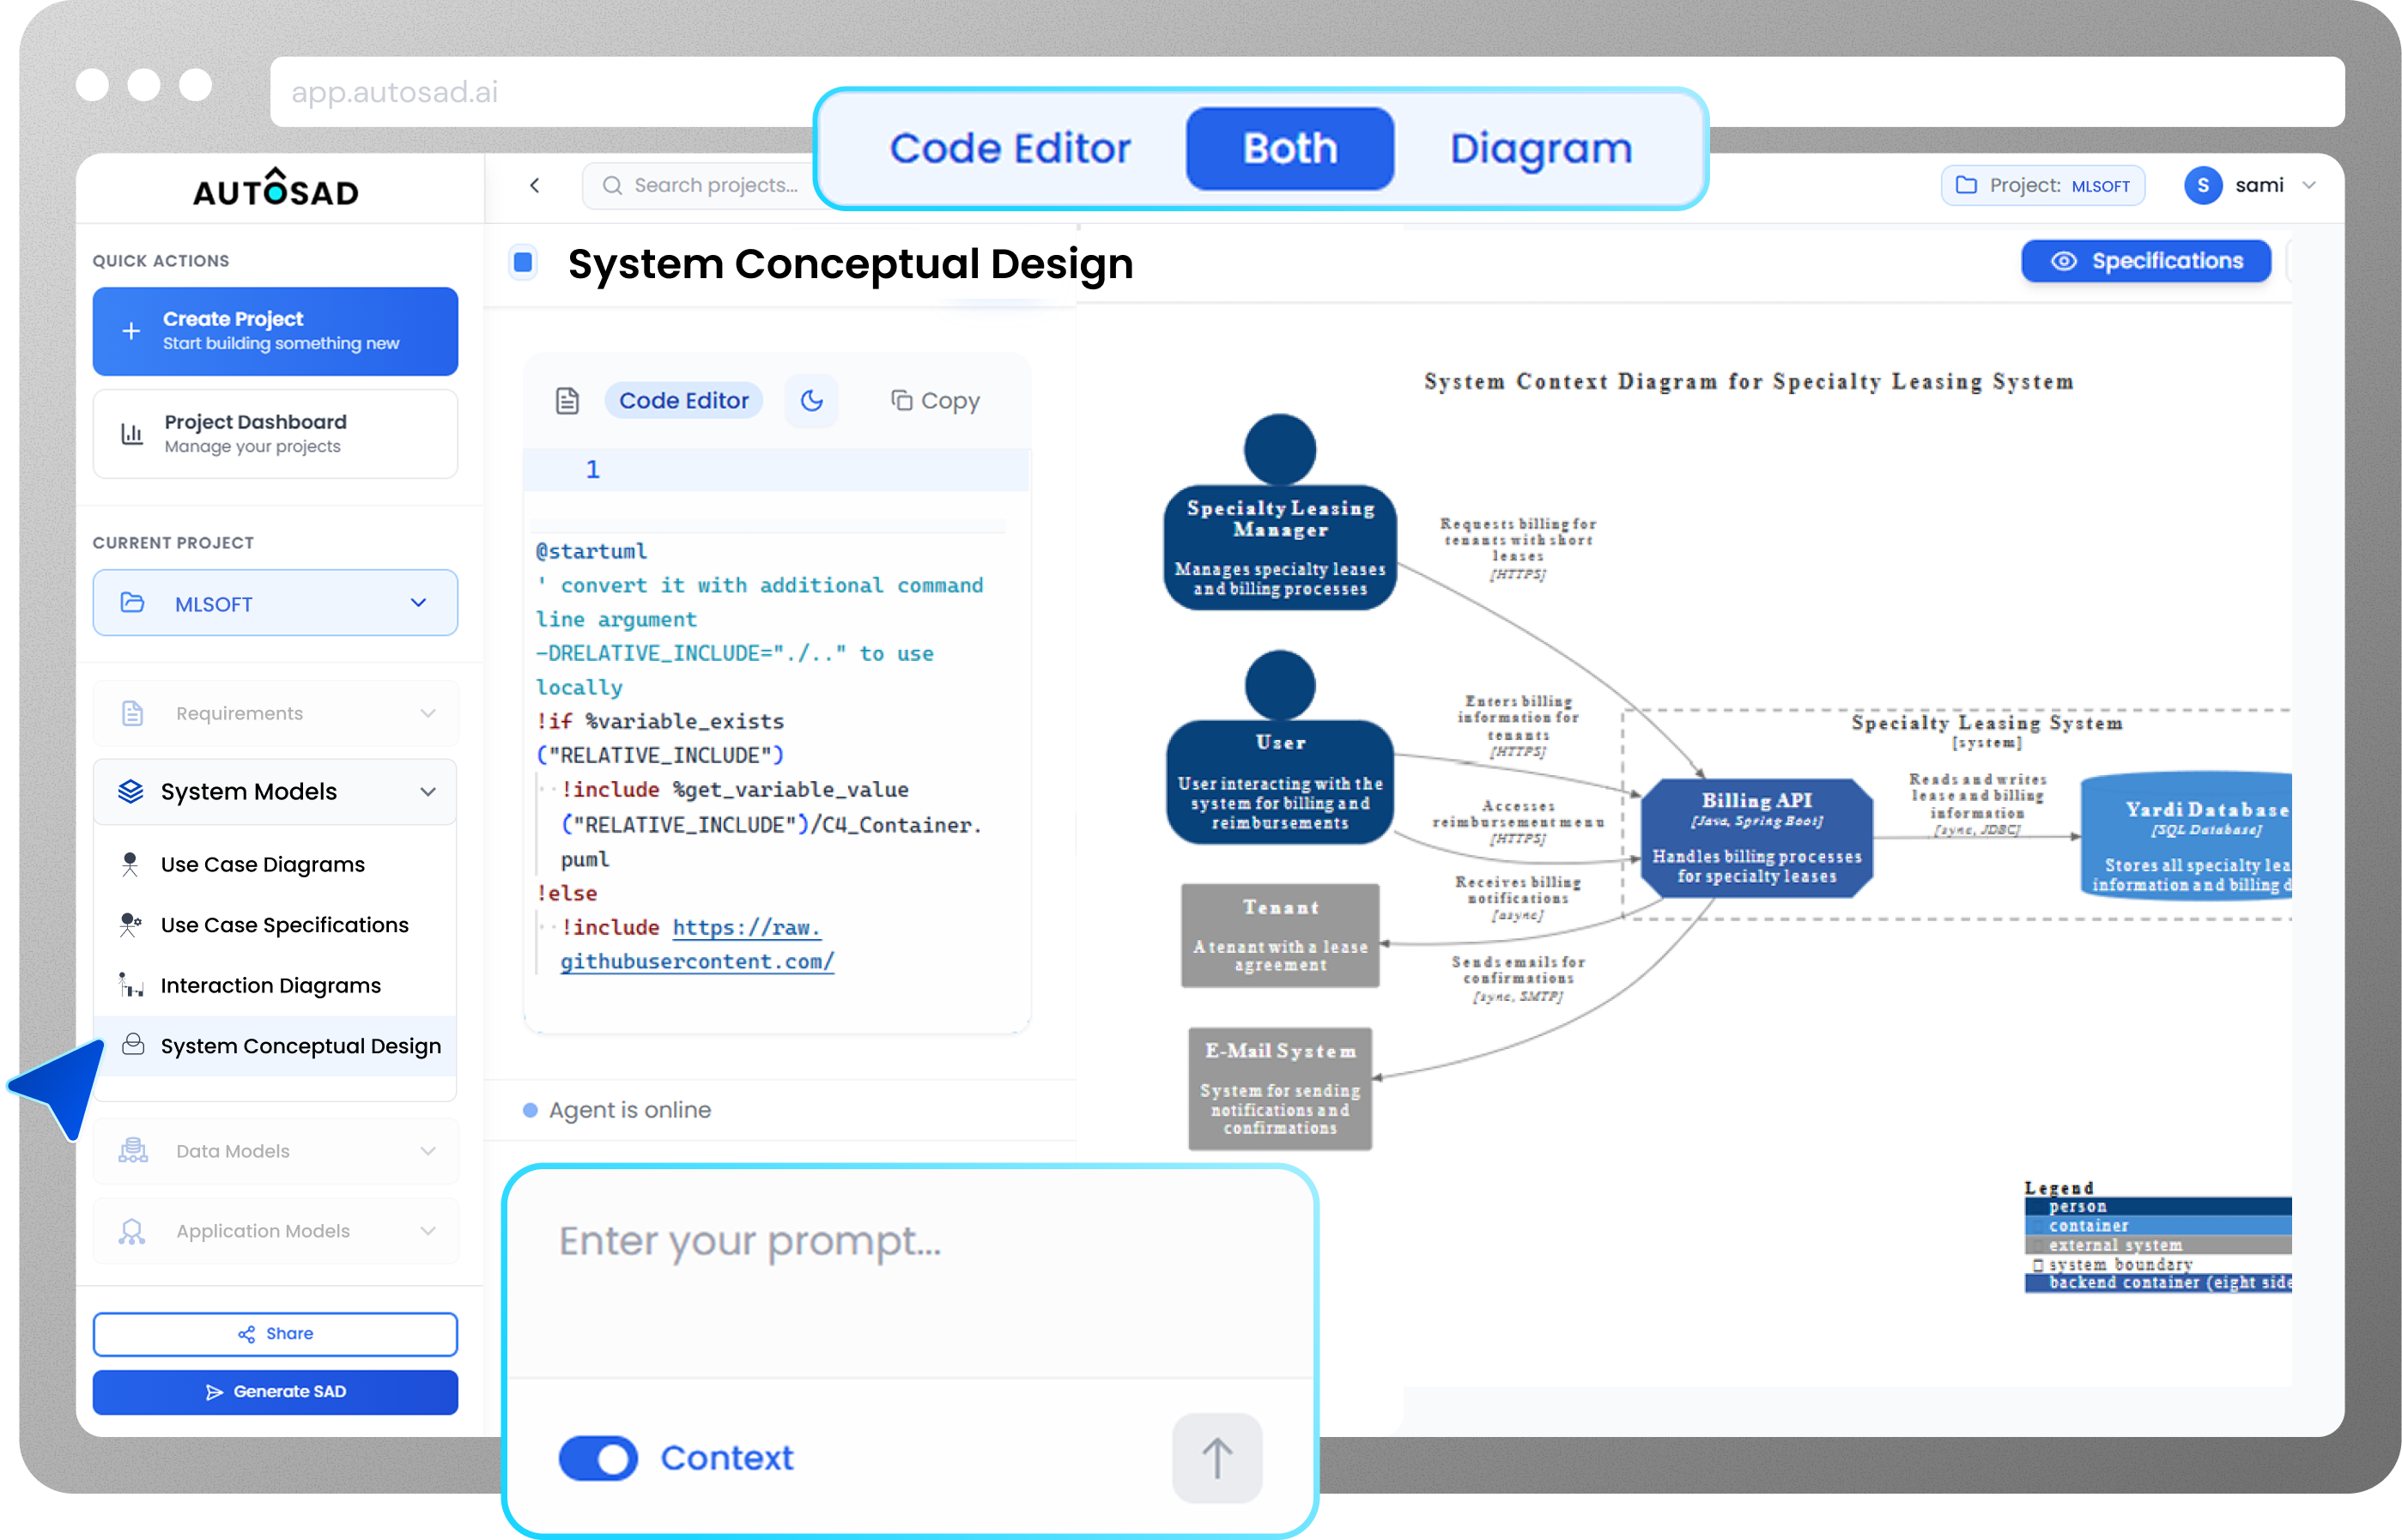Switch to the Diagram view tab
2402x1540 pixels.
point(1540,149)
